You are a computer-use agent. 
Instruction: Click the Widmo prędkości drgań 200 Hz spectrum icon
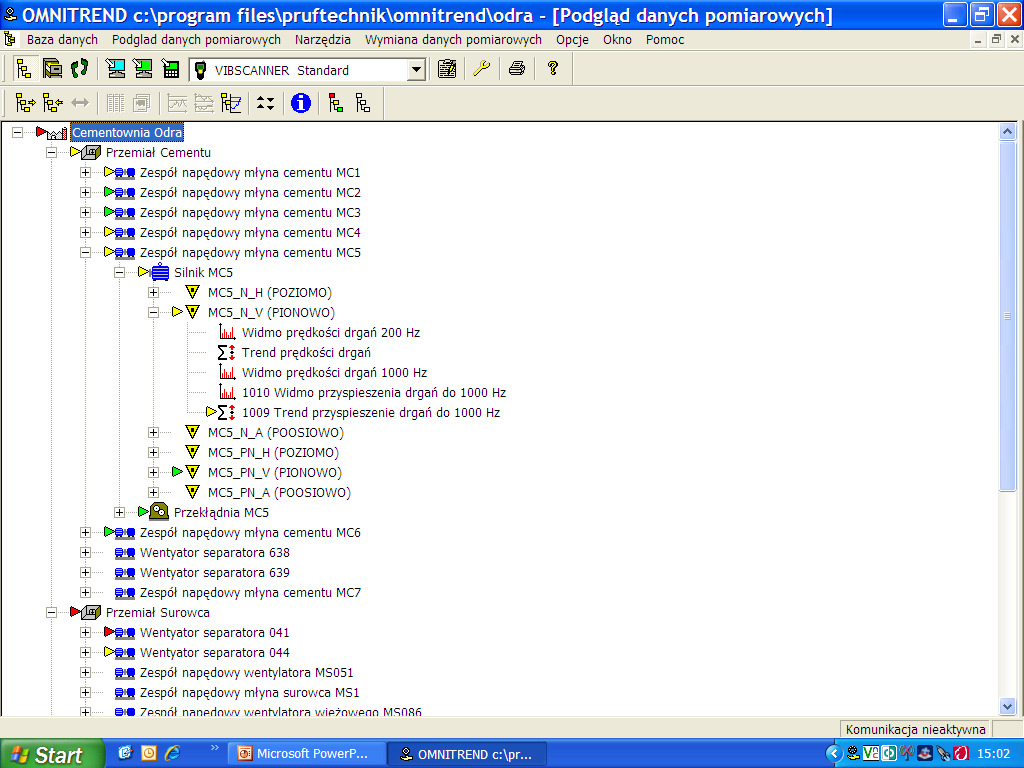(x=227, y=332)
